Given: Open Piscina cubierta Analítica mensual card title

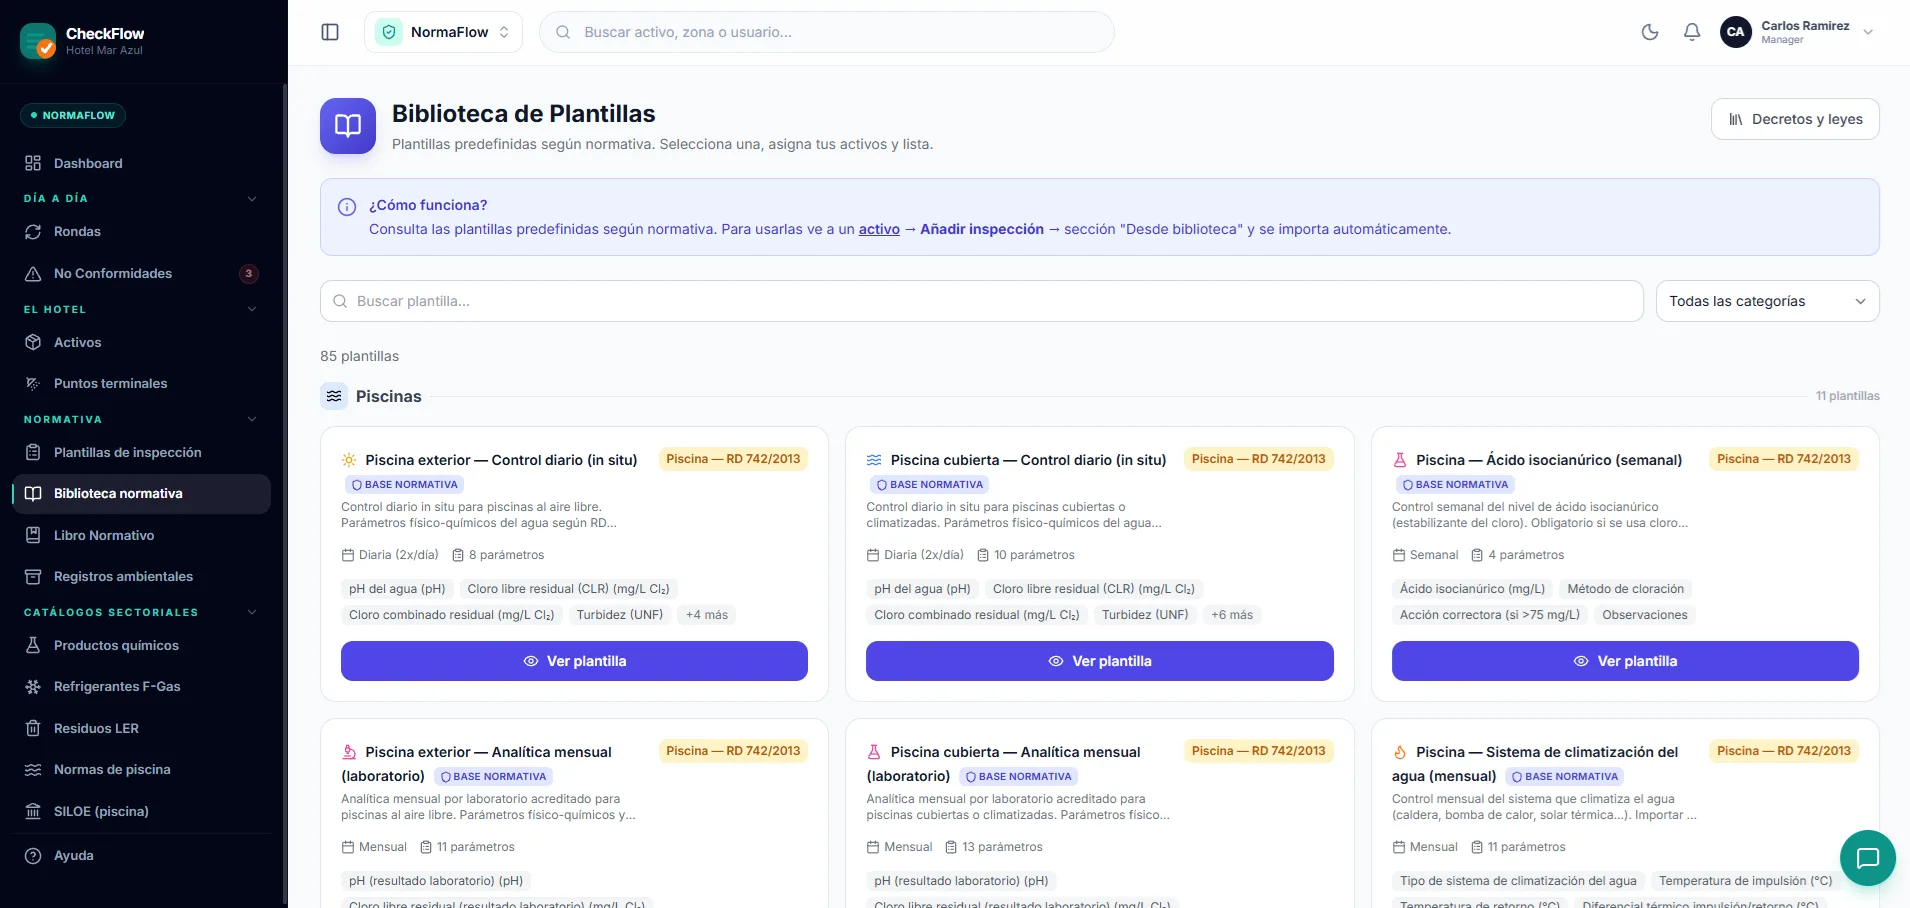Looking at the screenshot, I should tap(1004, 764).
